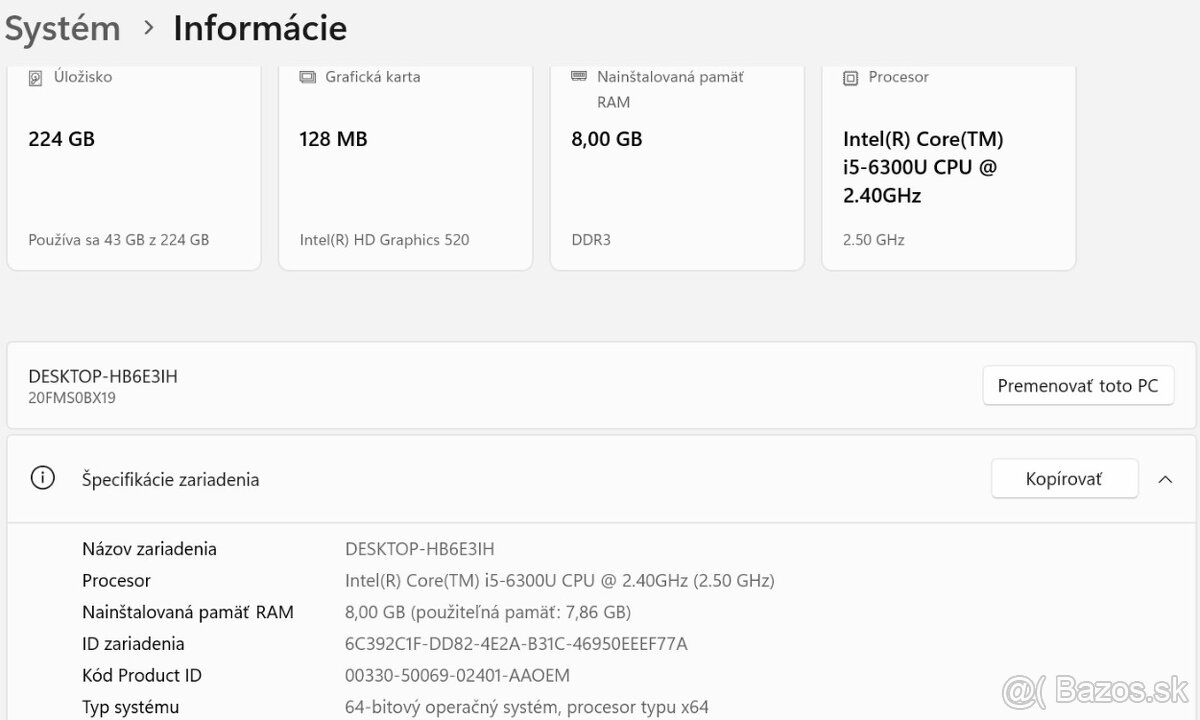Click the graphics card icon beside Grafická karta

(x=308, y=77)
